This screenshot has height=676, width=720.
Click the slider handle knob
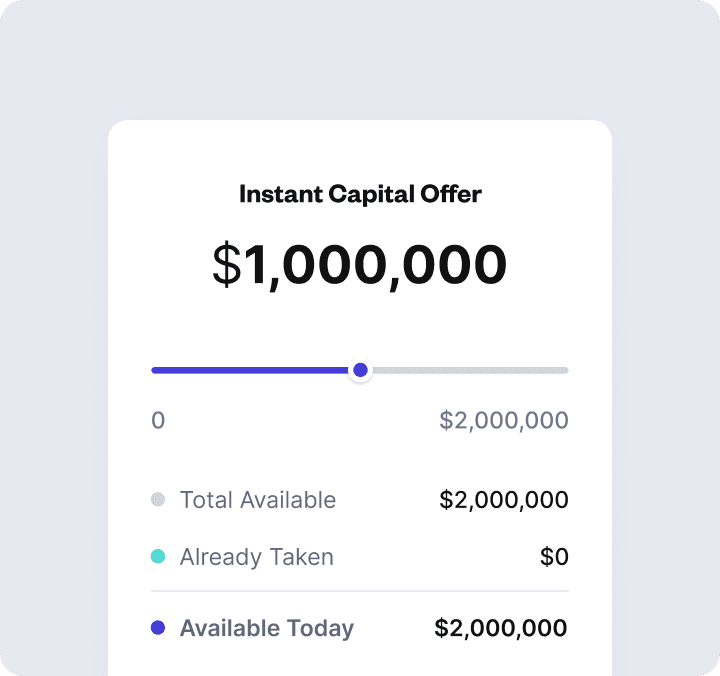click(361, 370)
